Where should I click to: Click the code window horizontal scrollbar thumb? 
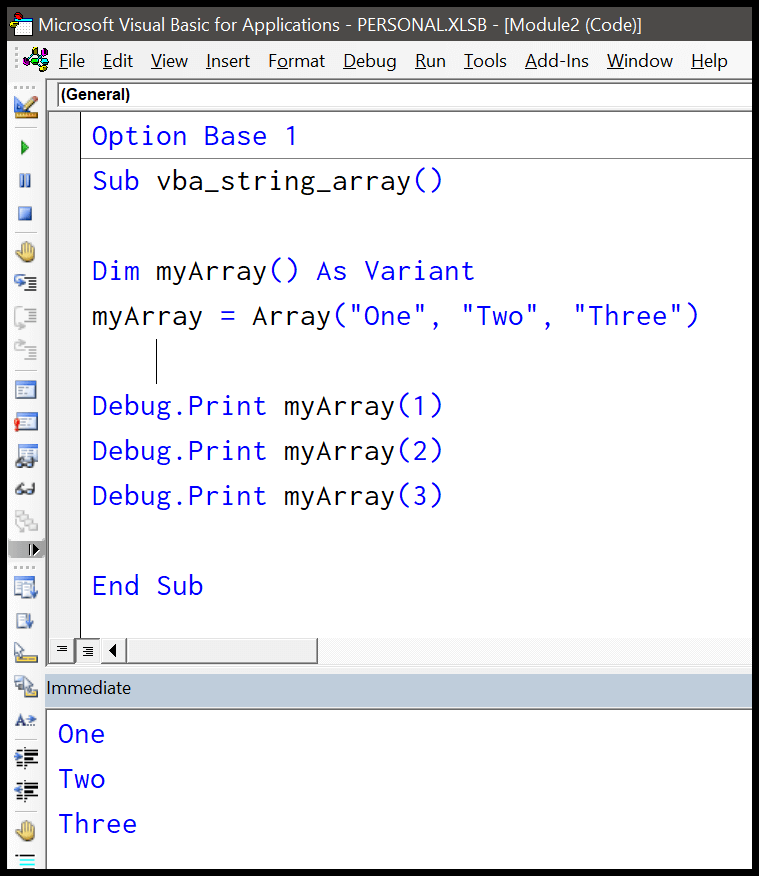[221, 650]
